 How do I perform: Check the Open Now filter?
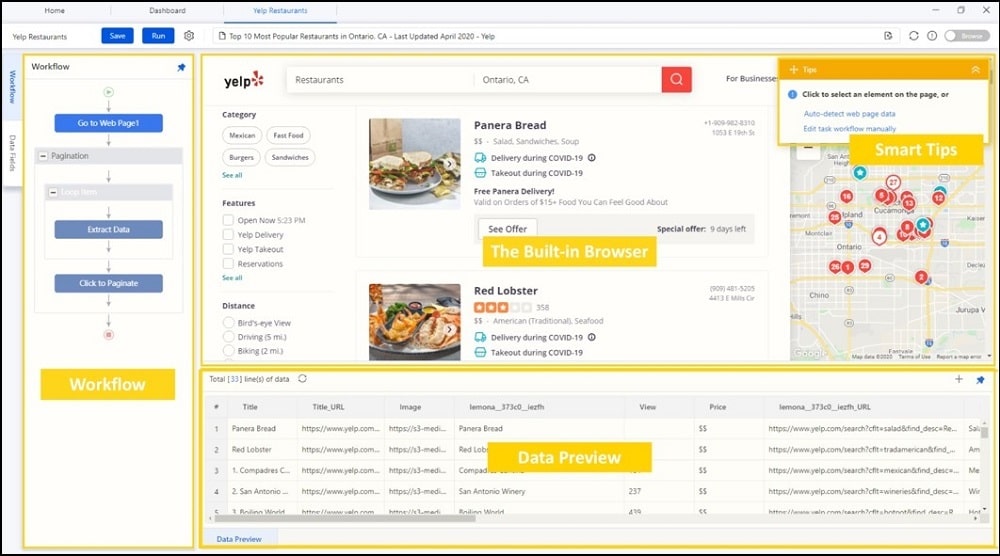228,220
